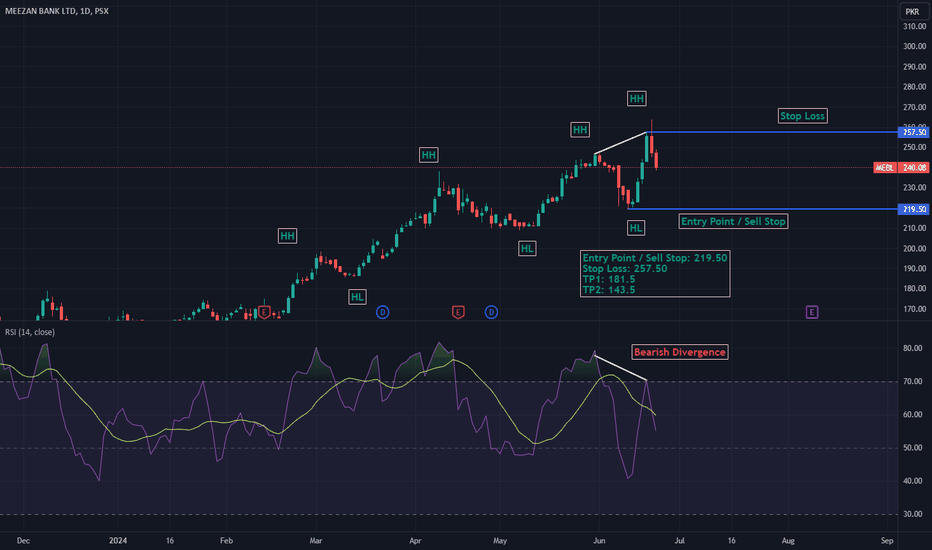Select the HH label above the late-May high
Viewport: 932px width, 550px height.
580,130
